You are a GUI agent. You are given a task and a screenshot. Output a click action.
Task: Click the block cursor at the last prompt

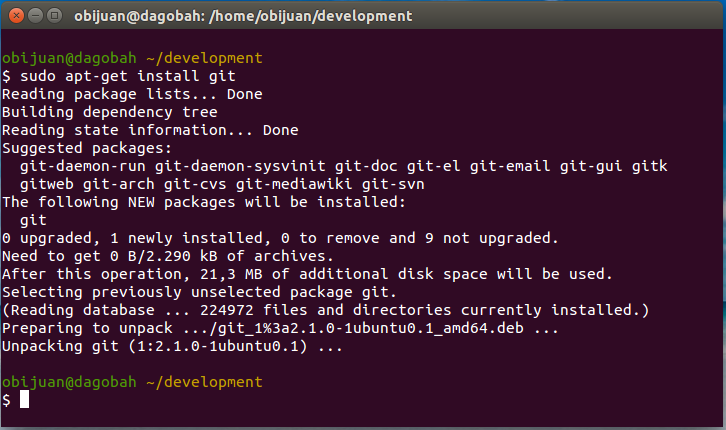(25, 400)
